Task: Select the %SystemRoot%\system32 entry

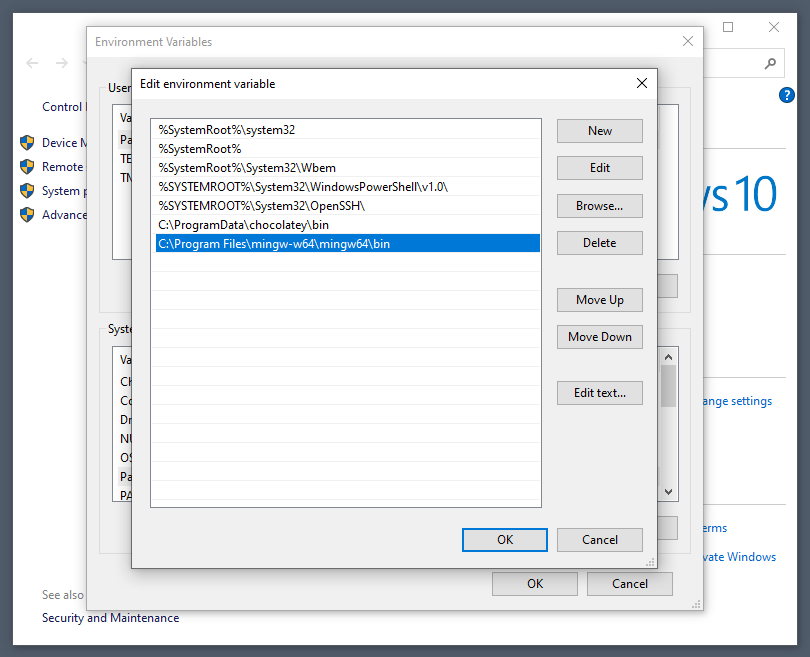Action: click(347, 130)
